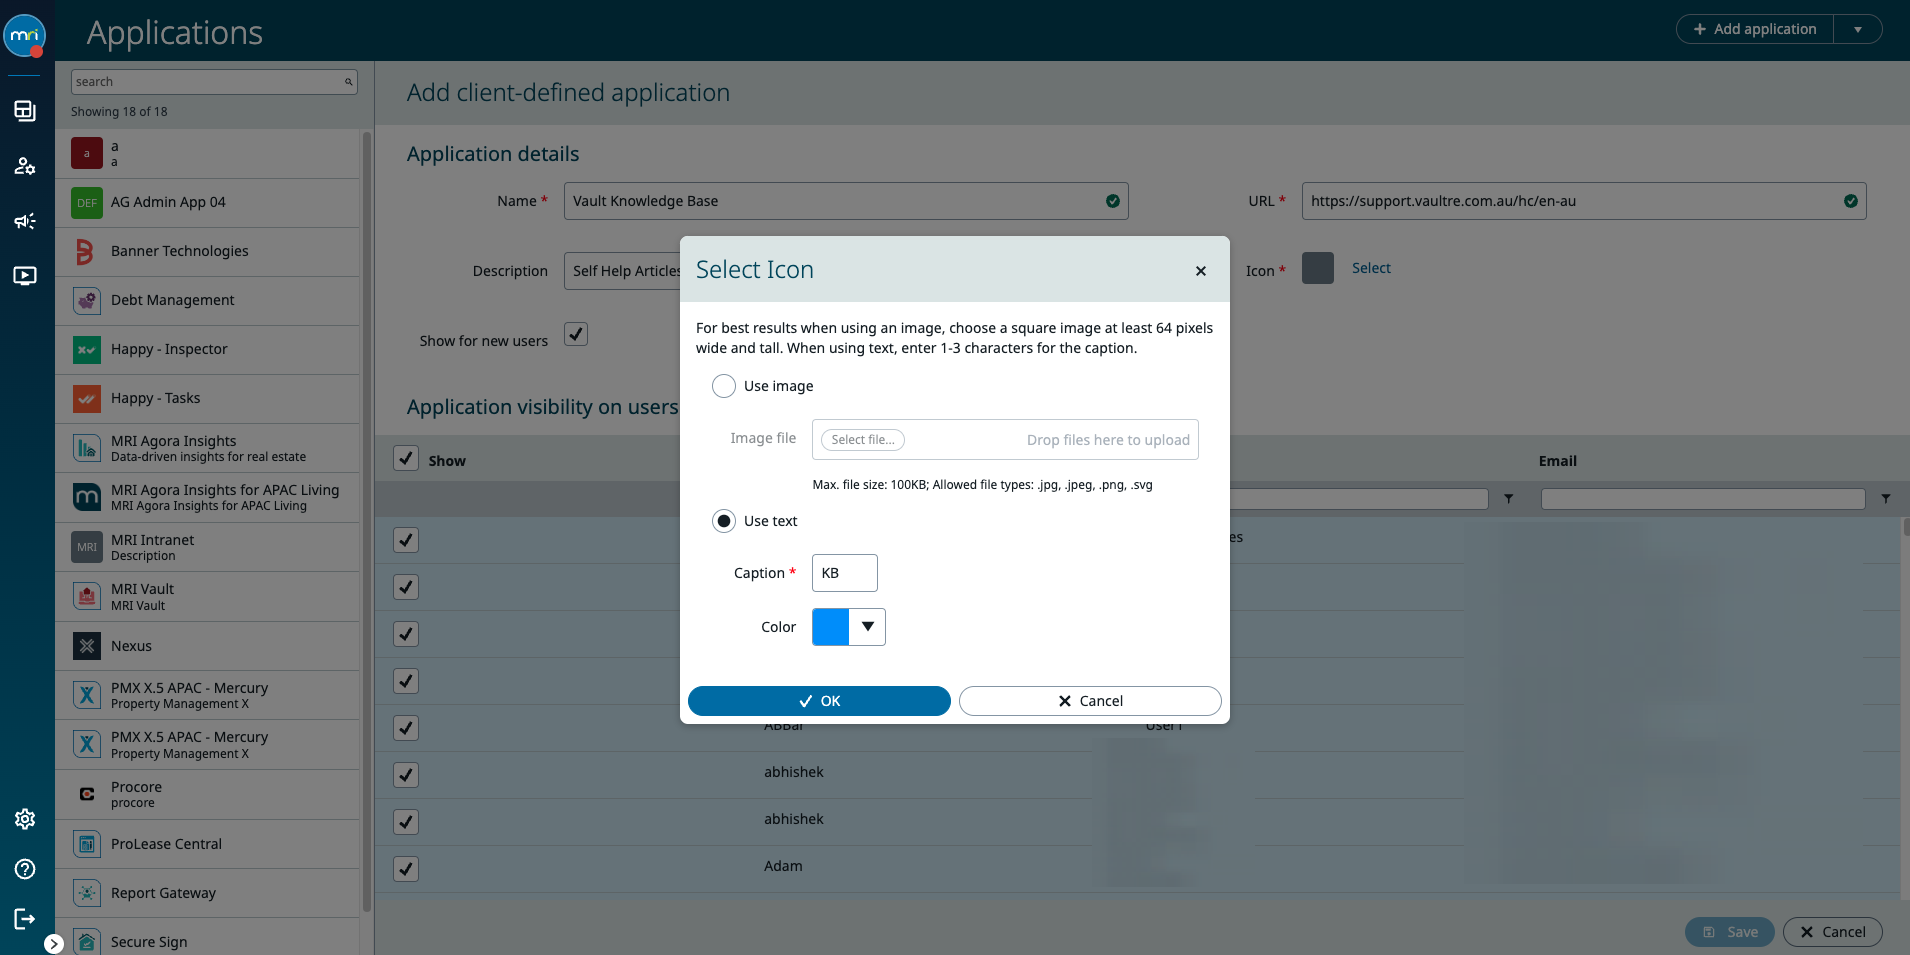This screenshot has width=1910, height=955.
Task: Click inside the Caption text field
Action: click(844, 573)
